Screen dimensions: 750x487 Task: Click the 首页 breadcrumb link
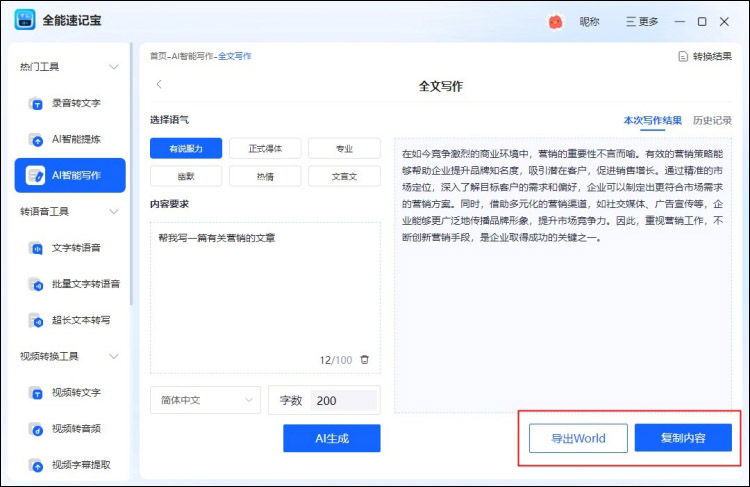click(x=158, y=56)
